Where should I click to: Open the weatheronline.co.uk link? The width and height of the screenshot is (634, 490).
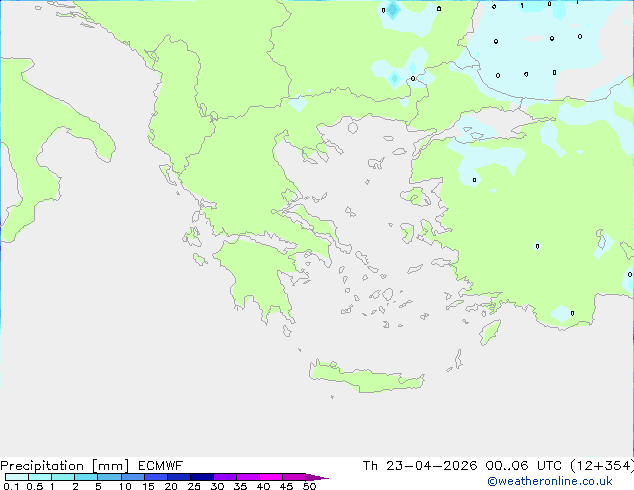click(550, 481)
